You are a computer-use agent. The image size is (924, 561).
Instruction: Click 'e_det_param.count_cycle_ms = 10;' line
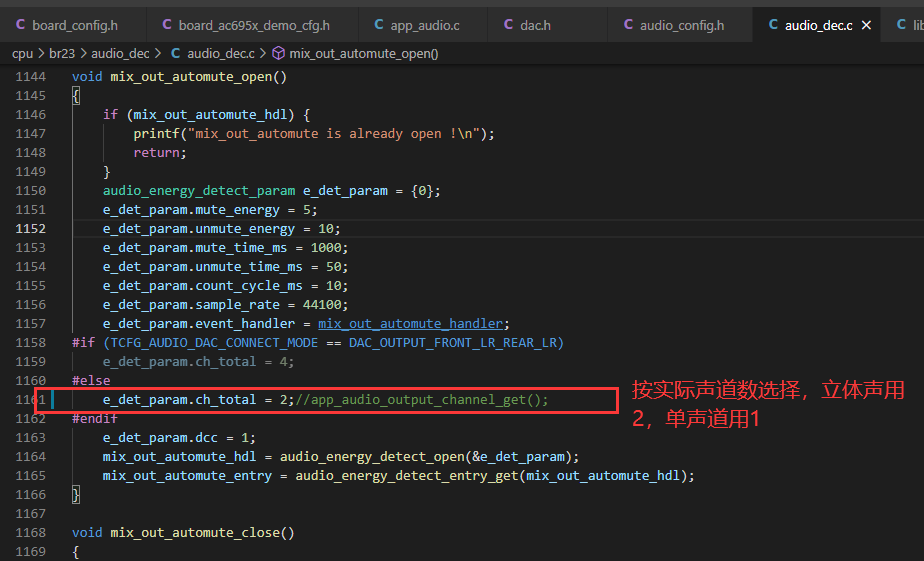[x=225, y=286]
